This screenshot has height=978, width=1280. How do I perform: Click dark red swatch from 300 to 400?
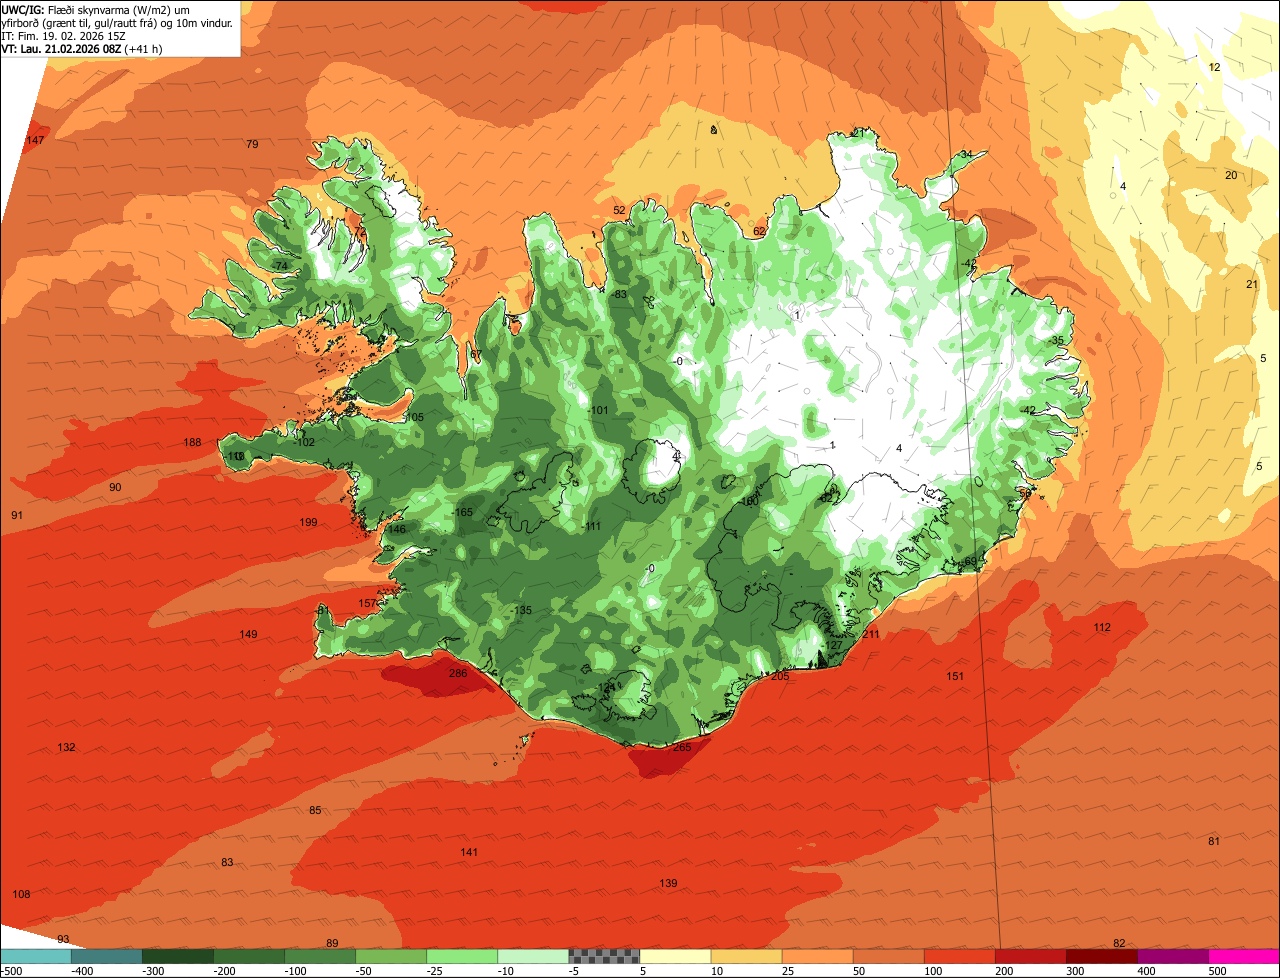(x=1101, y=956)
